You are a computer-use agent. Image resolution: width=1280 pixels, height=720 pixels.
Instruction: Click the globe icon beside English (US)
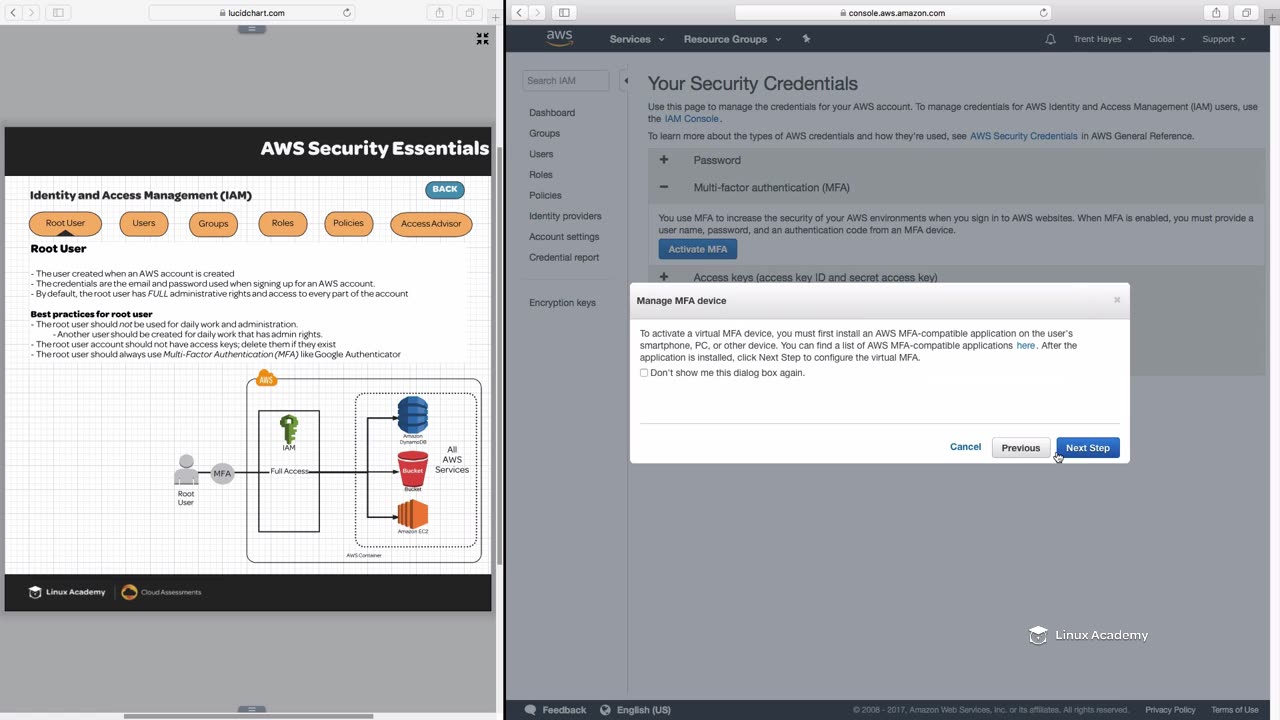coord(605,710)
